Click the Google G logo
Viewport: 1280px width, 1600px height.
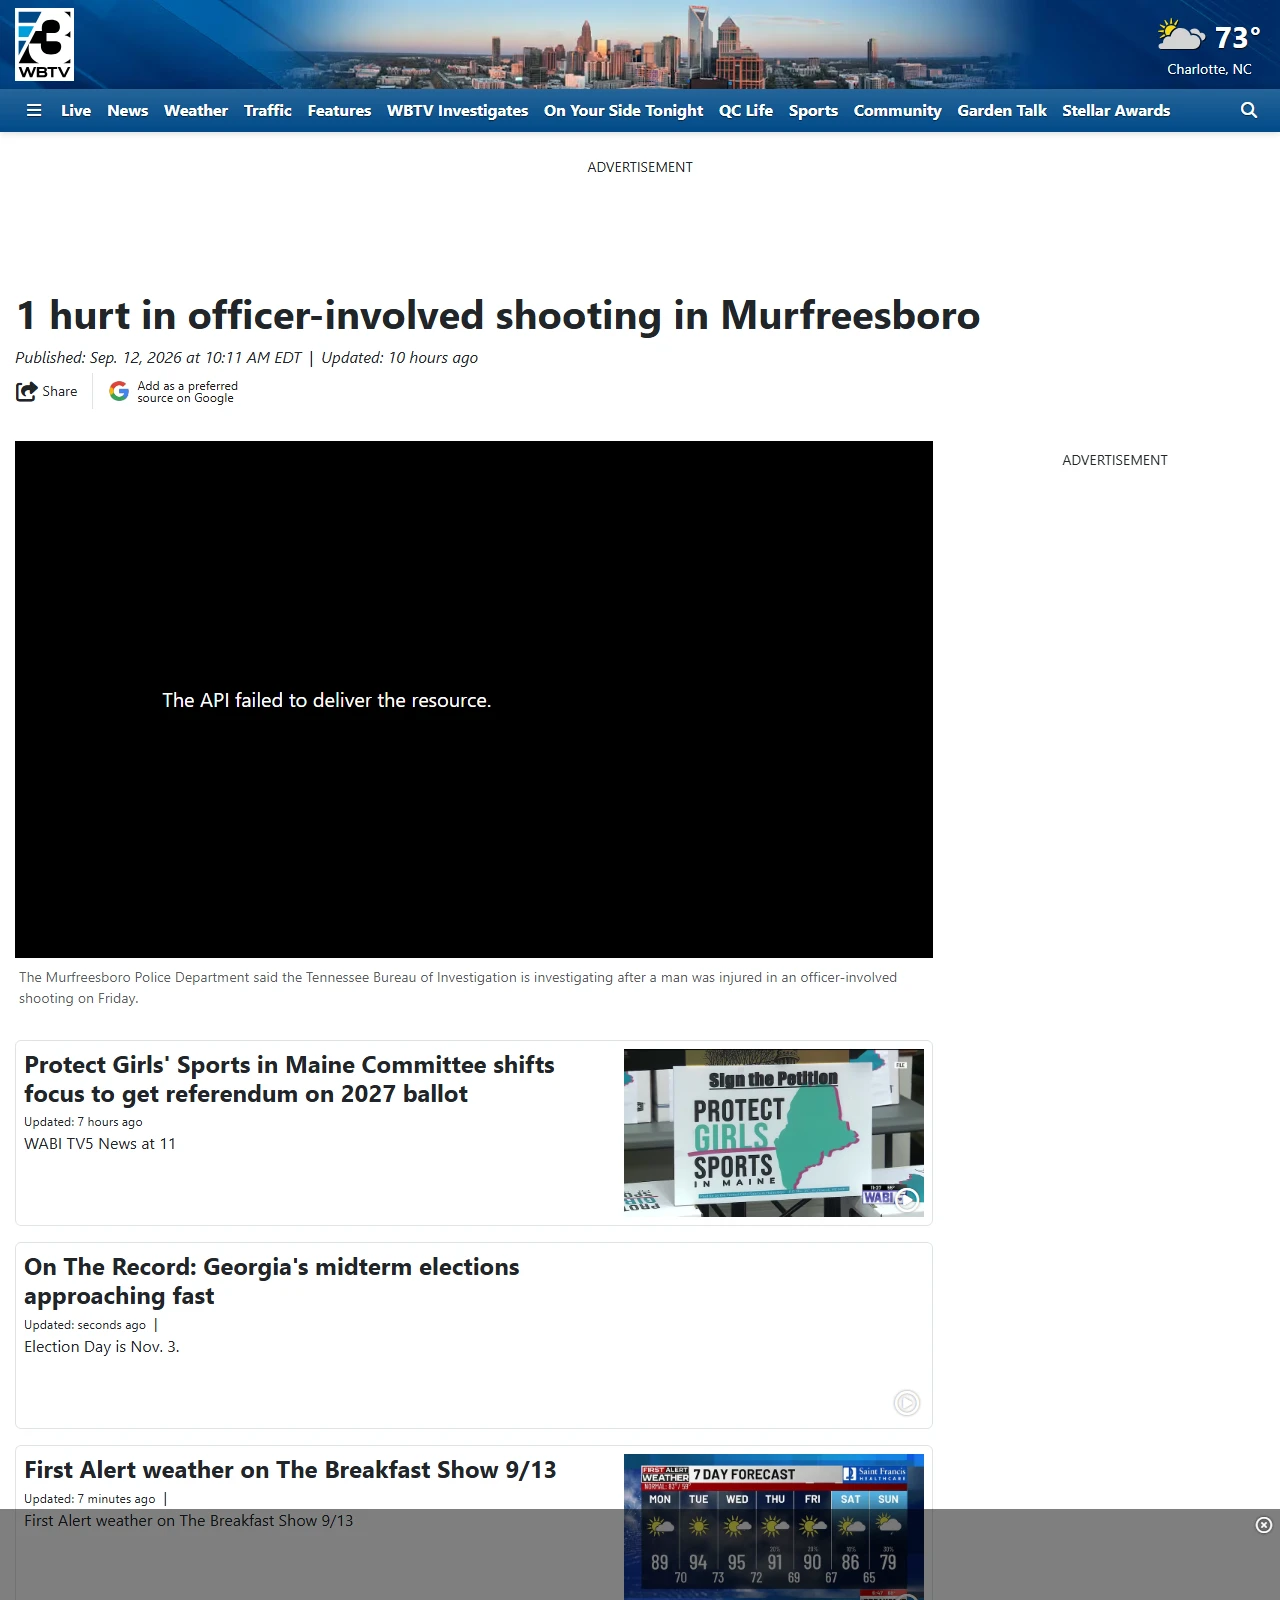(x=119, y=391)
